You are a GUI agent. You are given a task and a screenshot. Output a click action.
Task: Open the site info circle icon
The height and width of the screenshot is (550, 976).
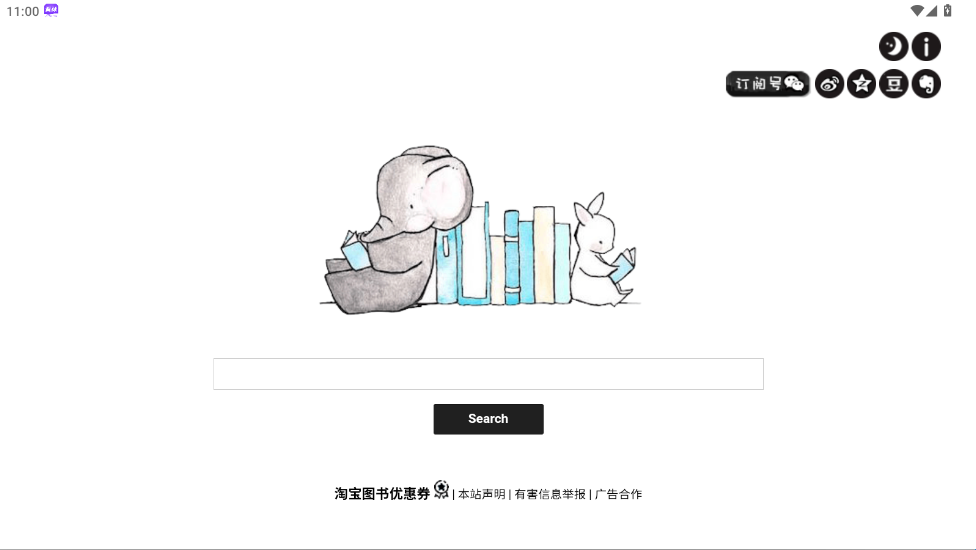click(x=926, y=47)
